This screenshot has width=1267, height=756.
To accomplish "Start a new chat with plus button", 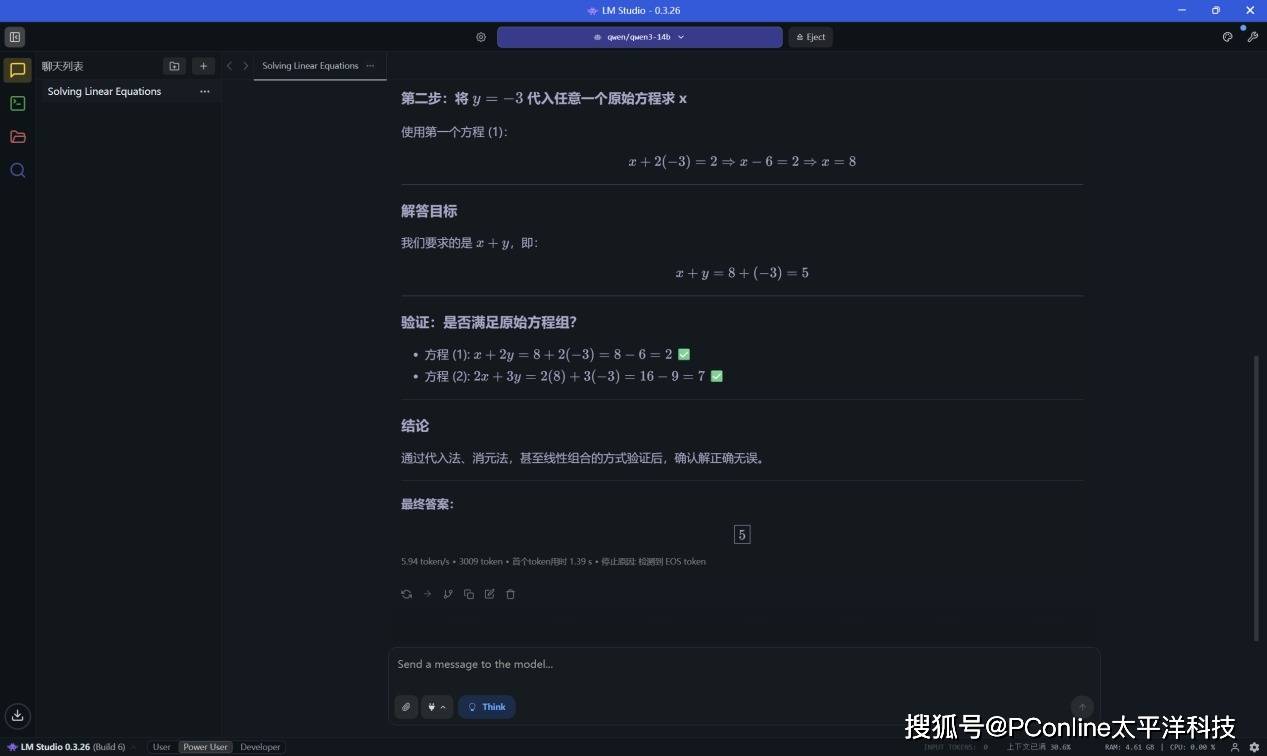I will (203, 66).
